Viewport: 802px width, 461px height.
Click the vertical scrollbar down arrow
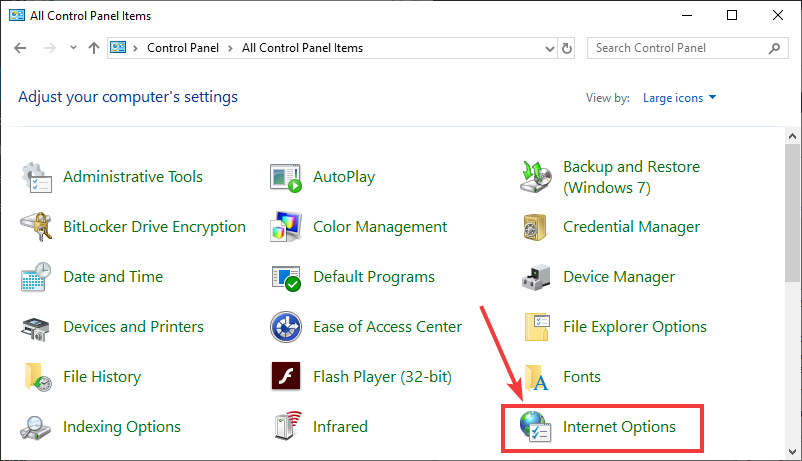tap(792, 452)
